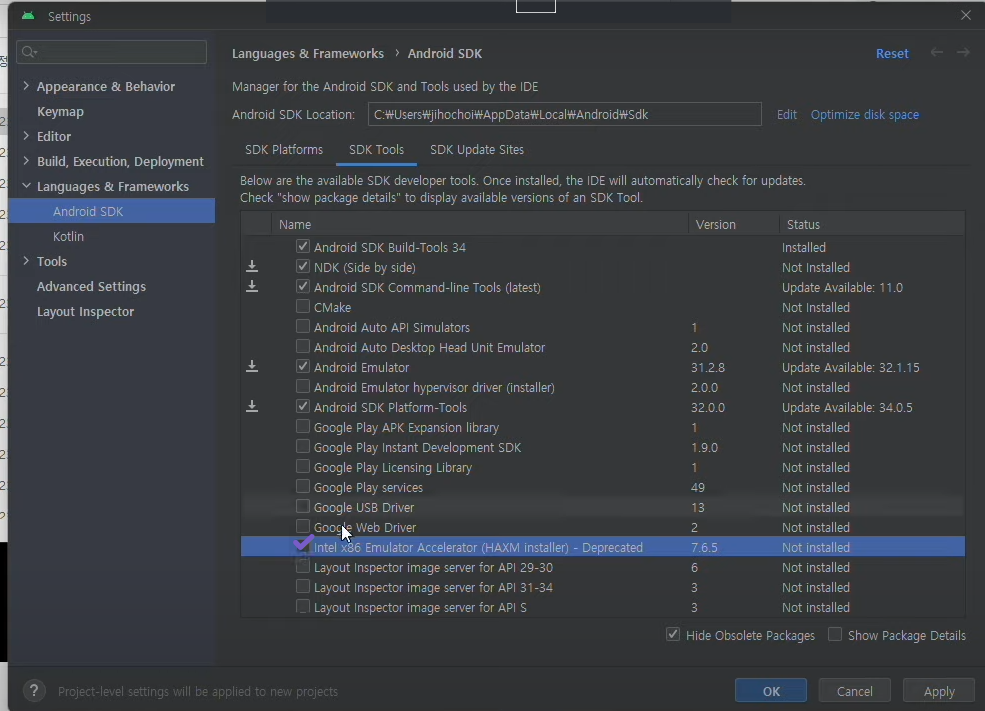Screen dimensions: 985x711
Task: Switch to SDK Platforms tab
Action: (284, 149)
